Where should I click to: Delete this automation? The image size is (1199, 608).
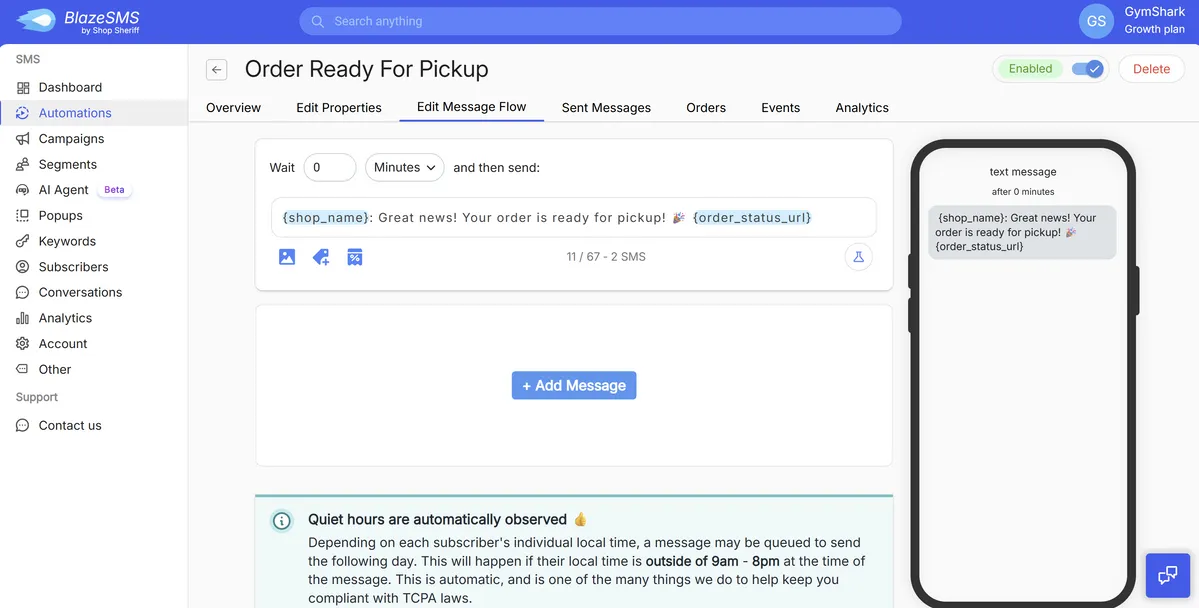click(x=1150, y=68)
